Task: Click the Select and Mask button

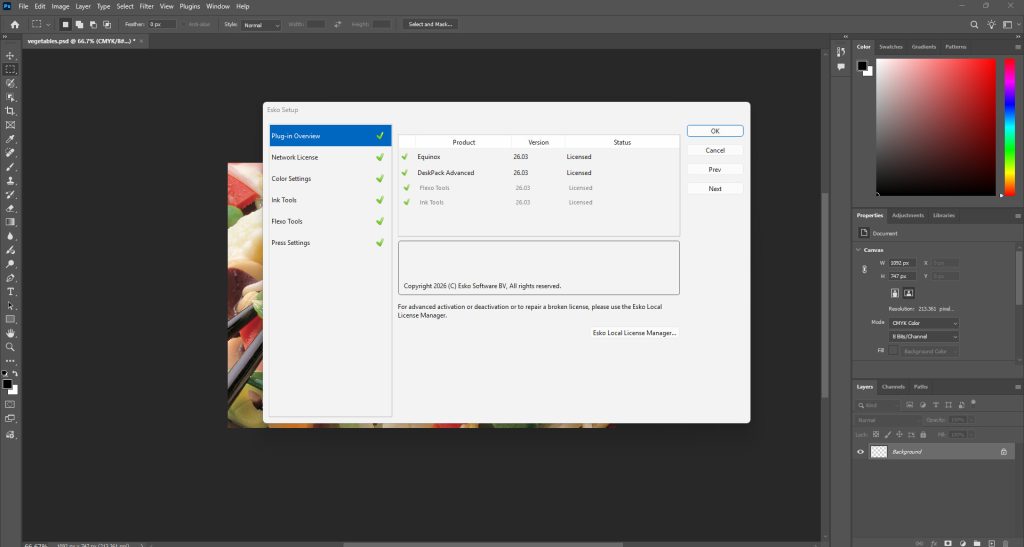Action: [430, 24]
